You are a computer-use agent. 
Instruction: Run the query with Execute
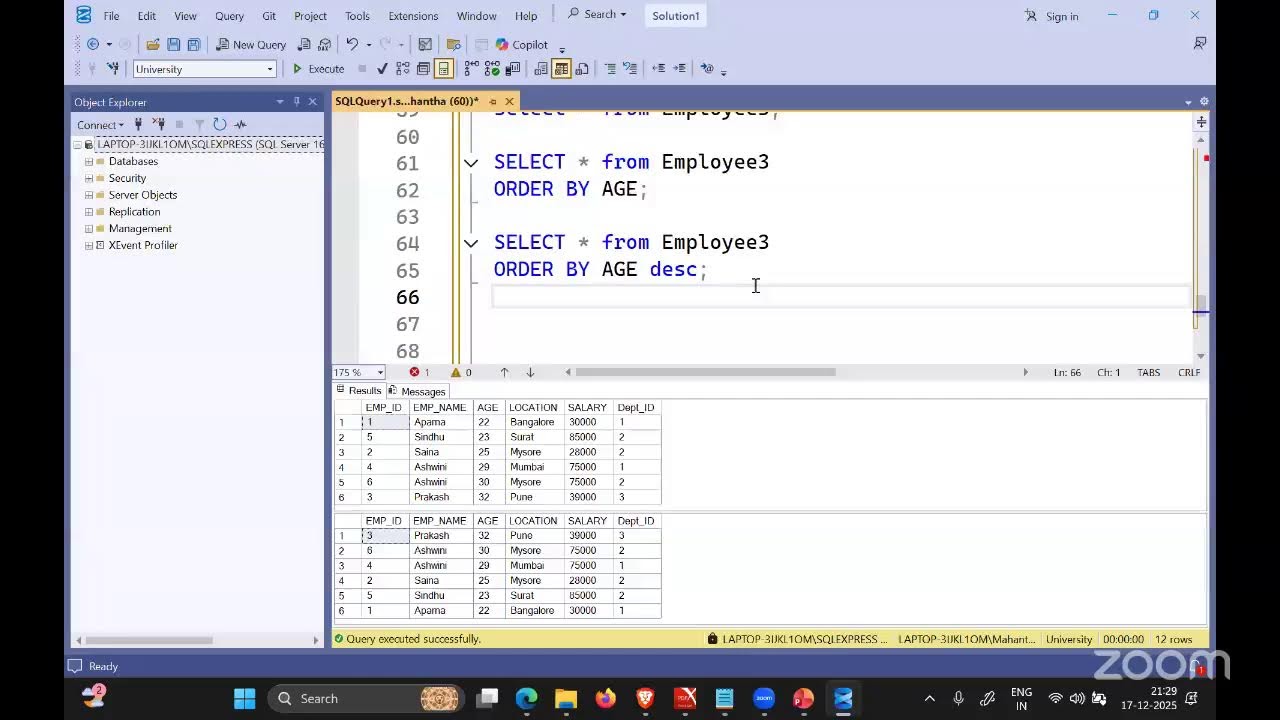(x=318, y=69)
